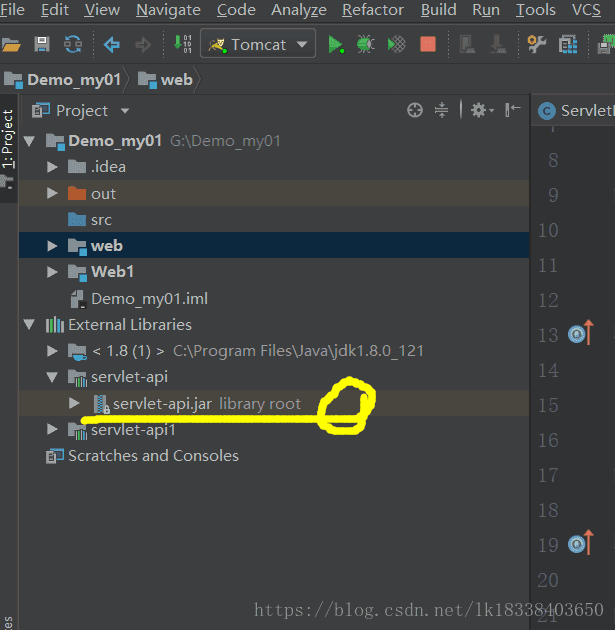
Task: Open the Navigate menu
Action: [x=168, y=10]
